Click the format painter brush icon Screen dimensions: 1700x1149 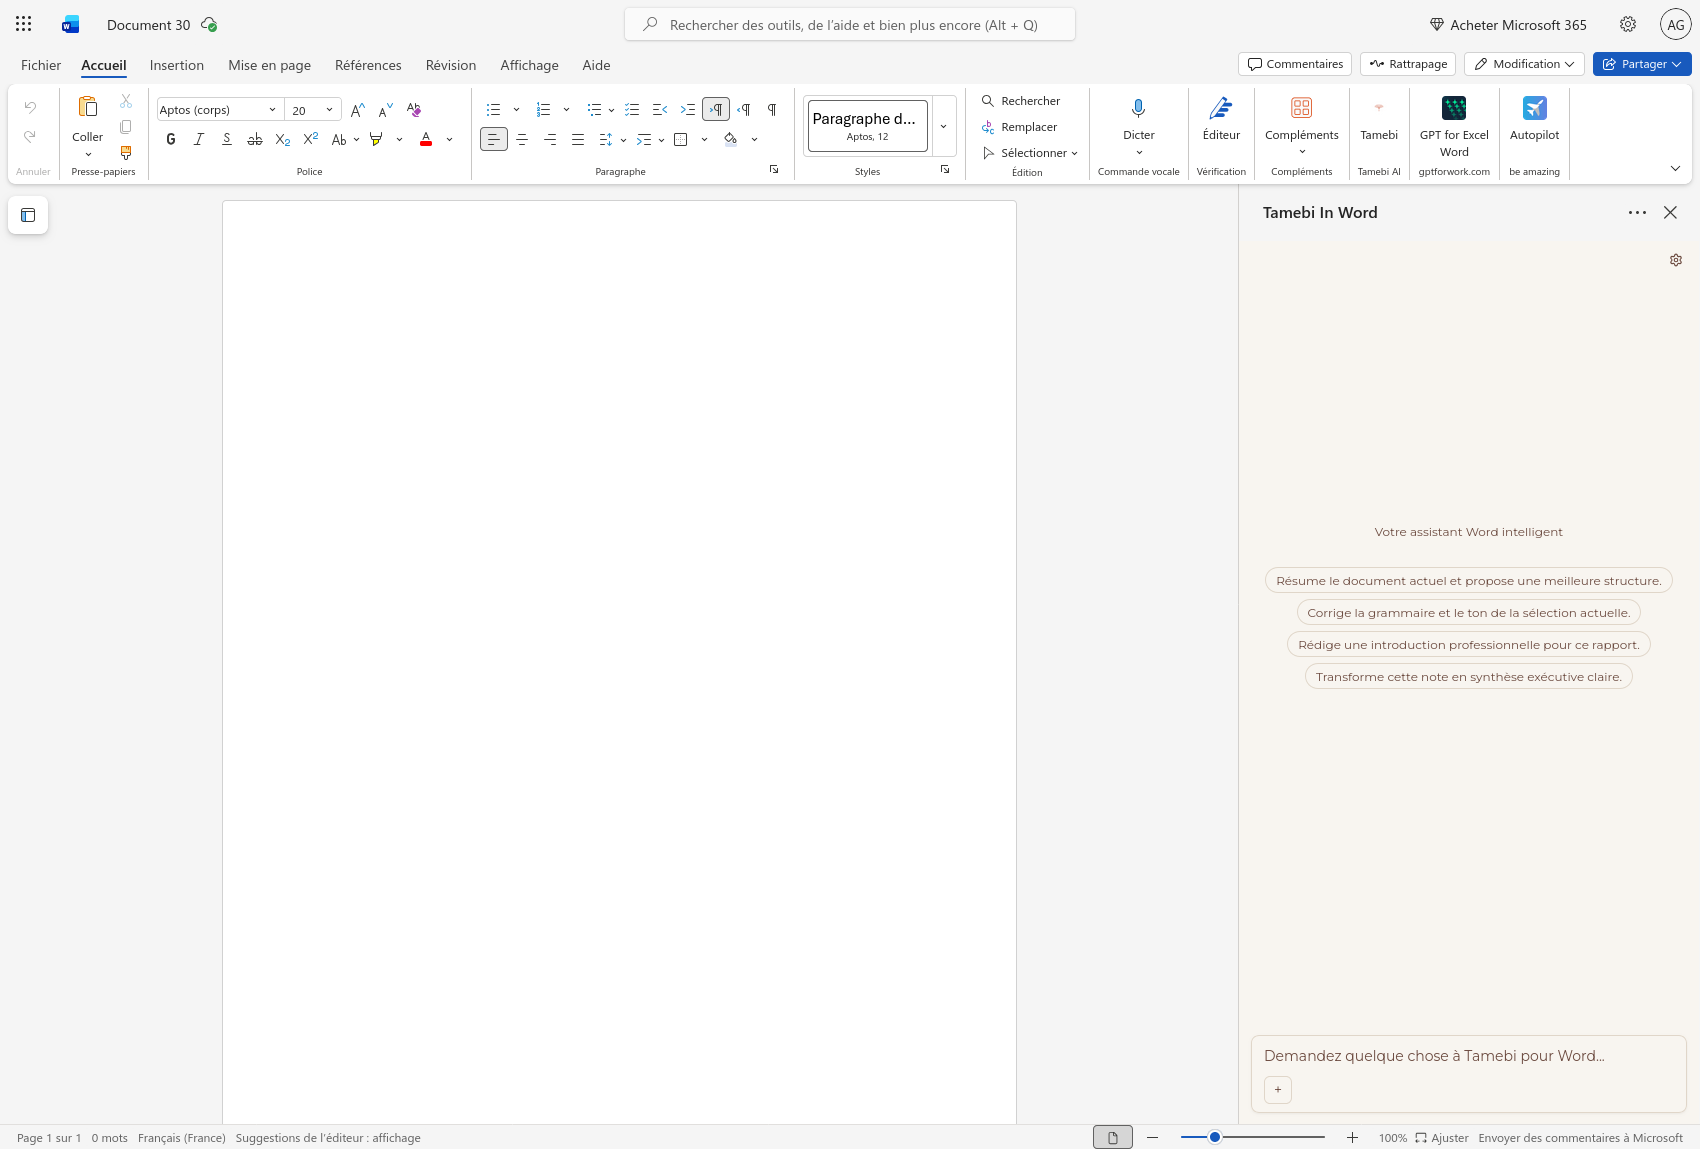126,153
